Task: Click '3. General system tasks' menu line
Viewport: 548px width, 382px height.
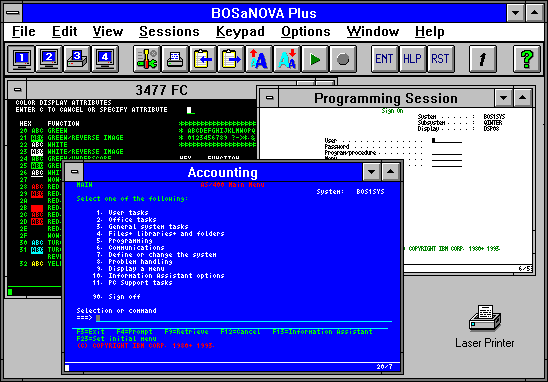Action: (x=142, y=226)
